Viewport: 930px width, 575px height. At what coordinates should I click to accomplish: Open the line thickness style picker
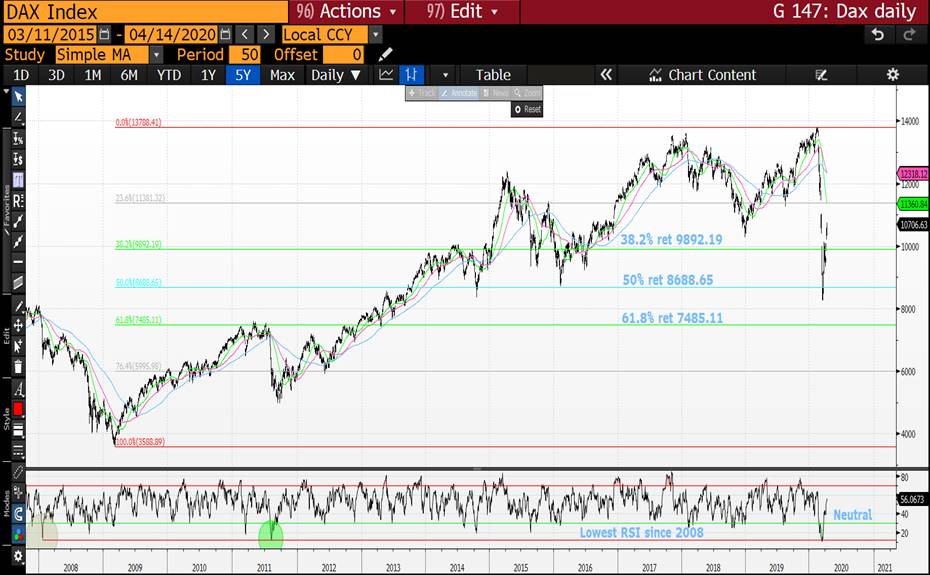coord(18,430)
